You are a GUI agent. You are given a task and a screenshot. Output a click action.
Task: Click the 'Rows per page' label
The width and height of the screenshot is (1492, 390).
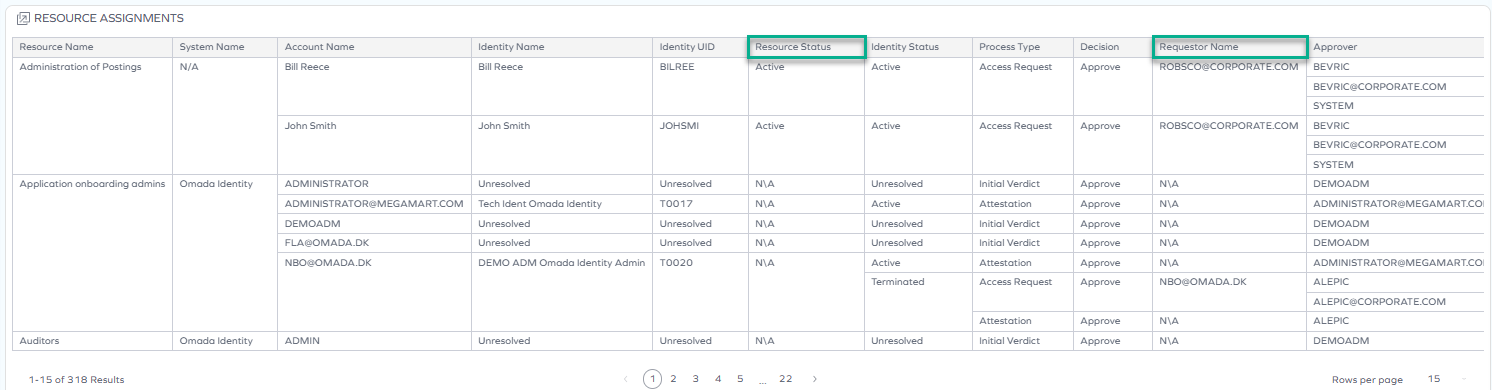point(1367,380)
